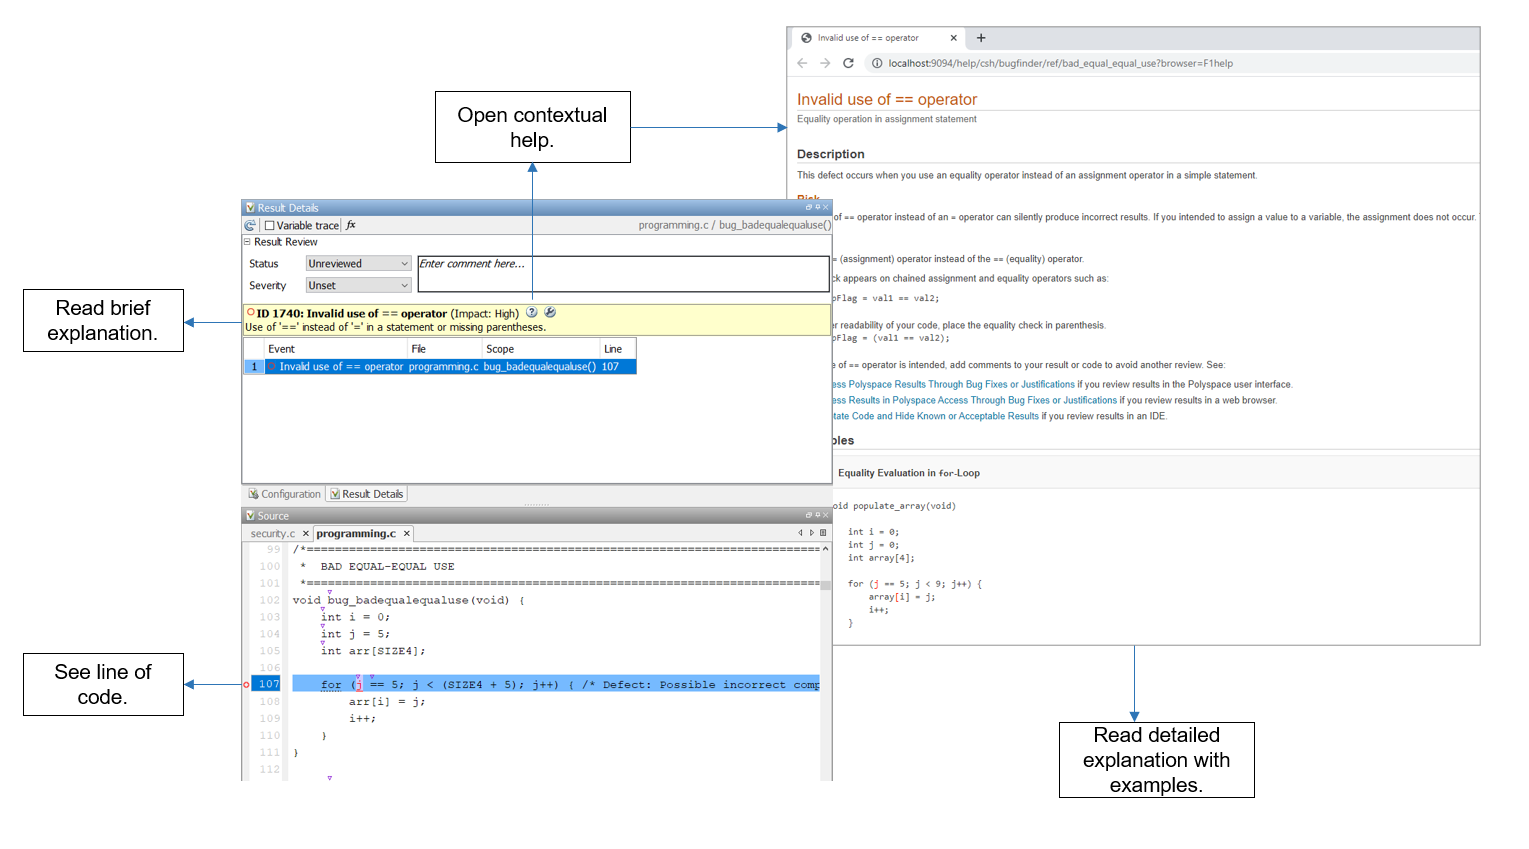Open the Severity dropdown showing Unset
Image resolution: width=1529 pixels, height=849 pixels.
pos(358,286)
